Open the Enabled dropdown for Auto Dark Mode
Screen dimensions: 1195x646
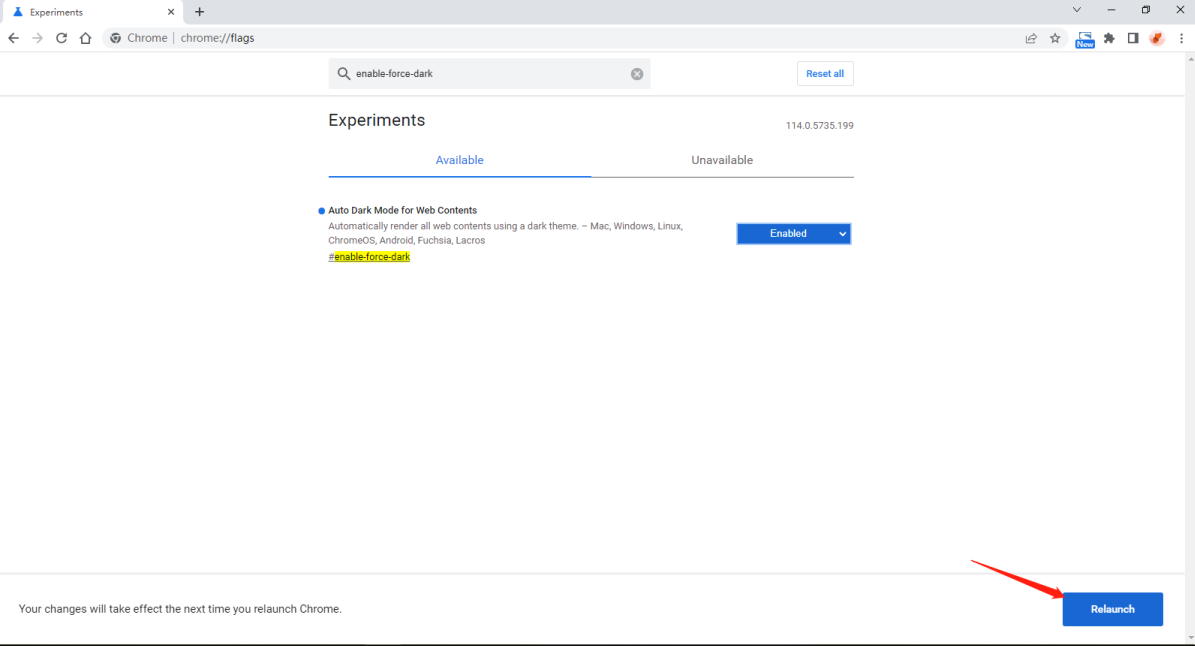click(793, 234)
